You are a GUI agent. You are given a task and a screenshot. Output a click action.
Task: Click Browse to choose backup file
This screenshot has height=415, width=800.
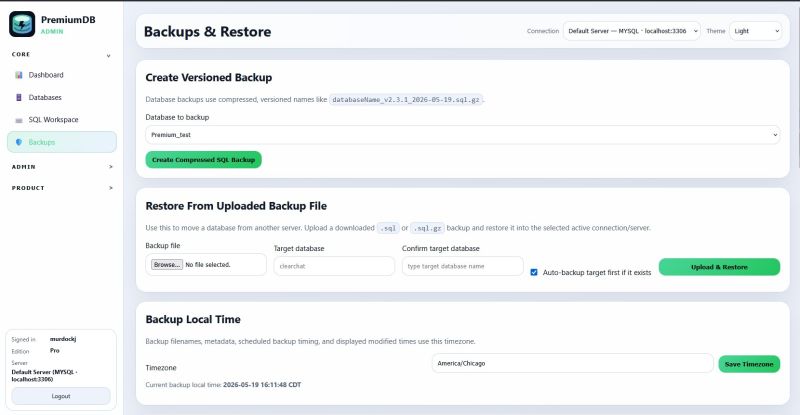167,264
